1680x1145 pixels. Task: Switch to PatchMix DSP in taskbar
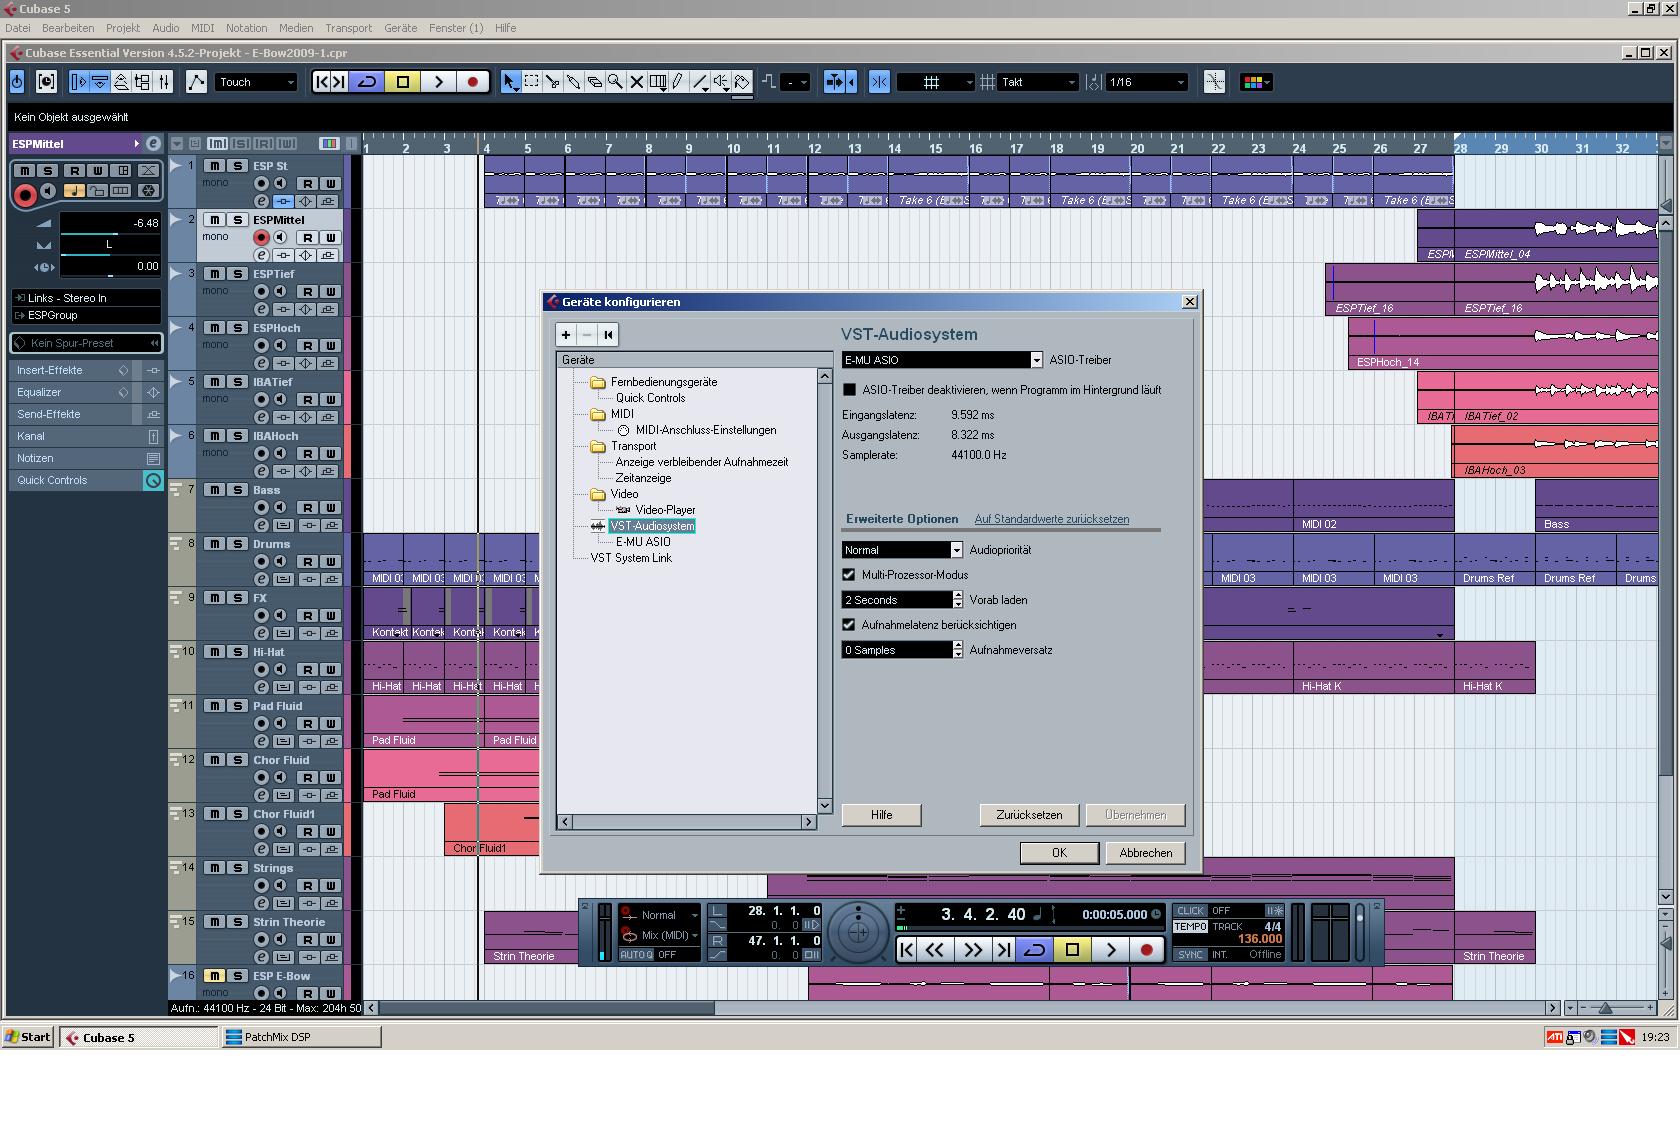pos(301,1037)
